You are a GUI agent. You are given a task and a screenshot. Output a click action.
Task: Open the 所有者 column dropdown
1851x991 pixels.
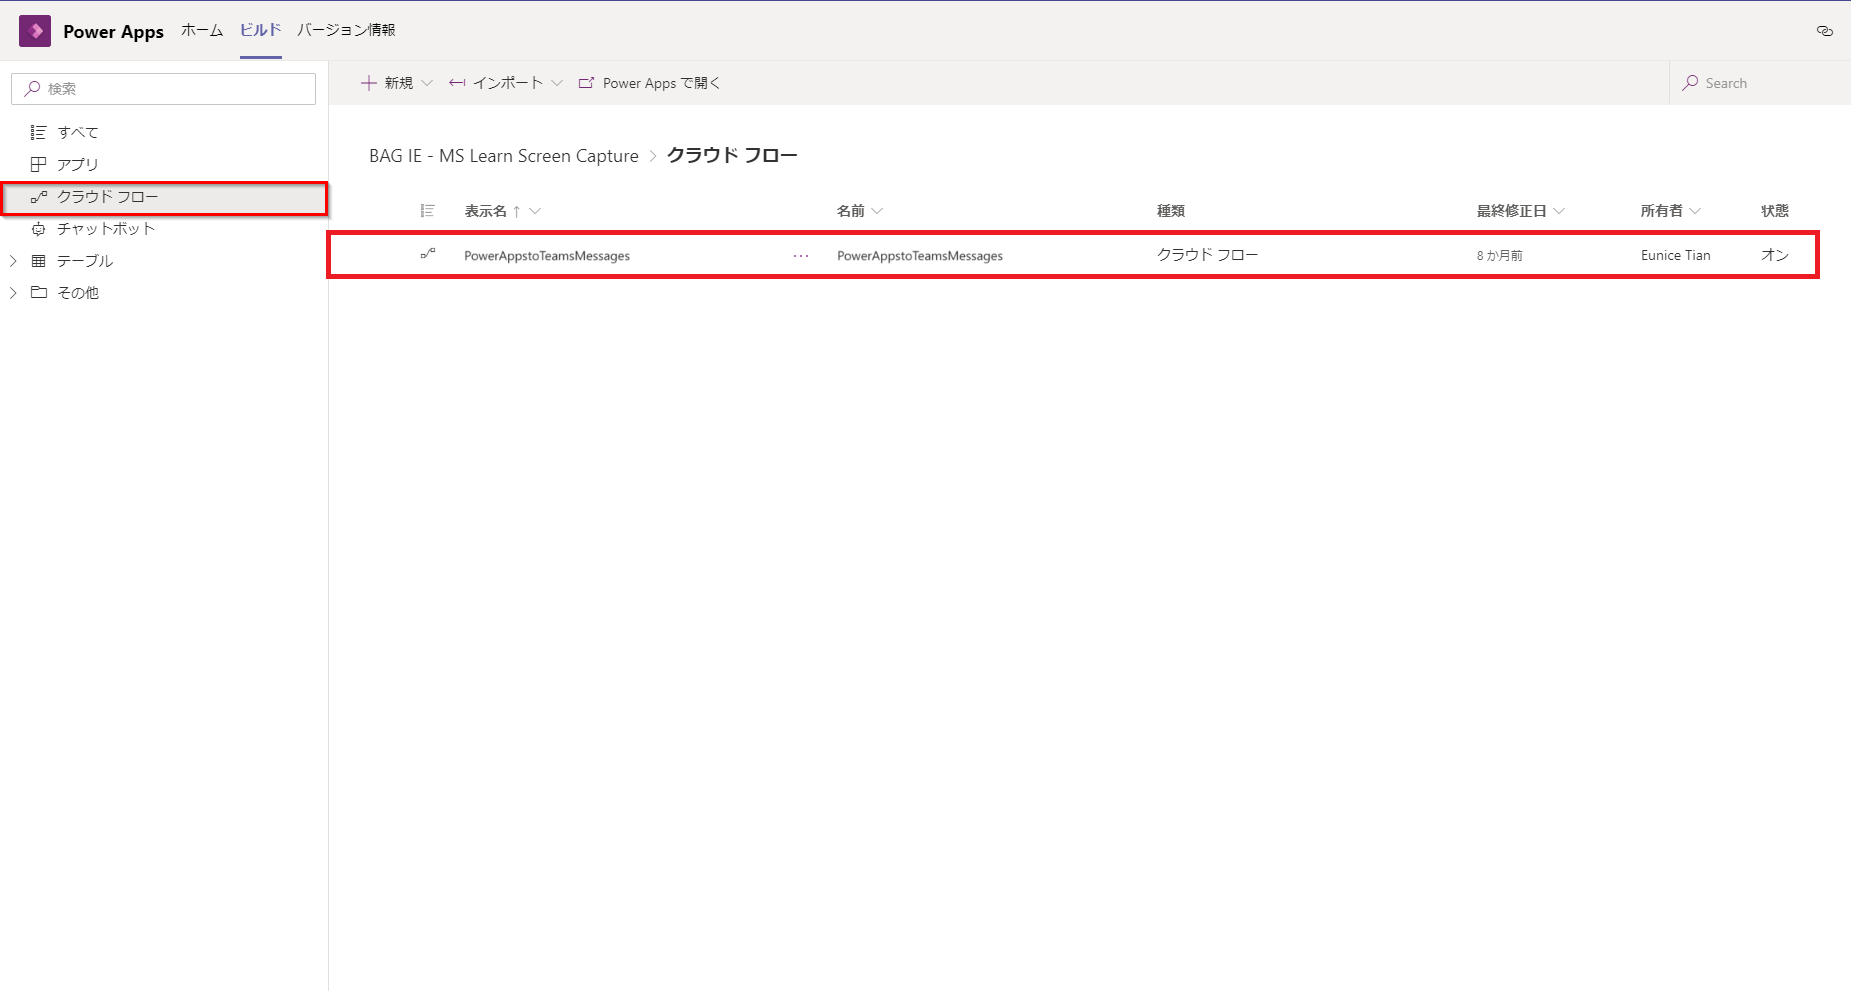pos(1695,211)
